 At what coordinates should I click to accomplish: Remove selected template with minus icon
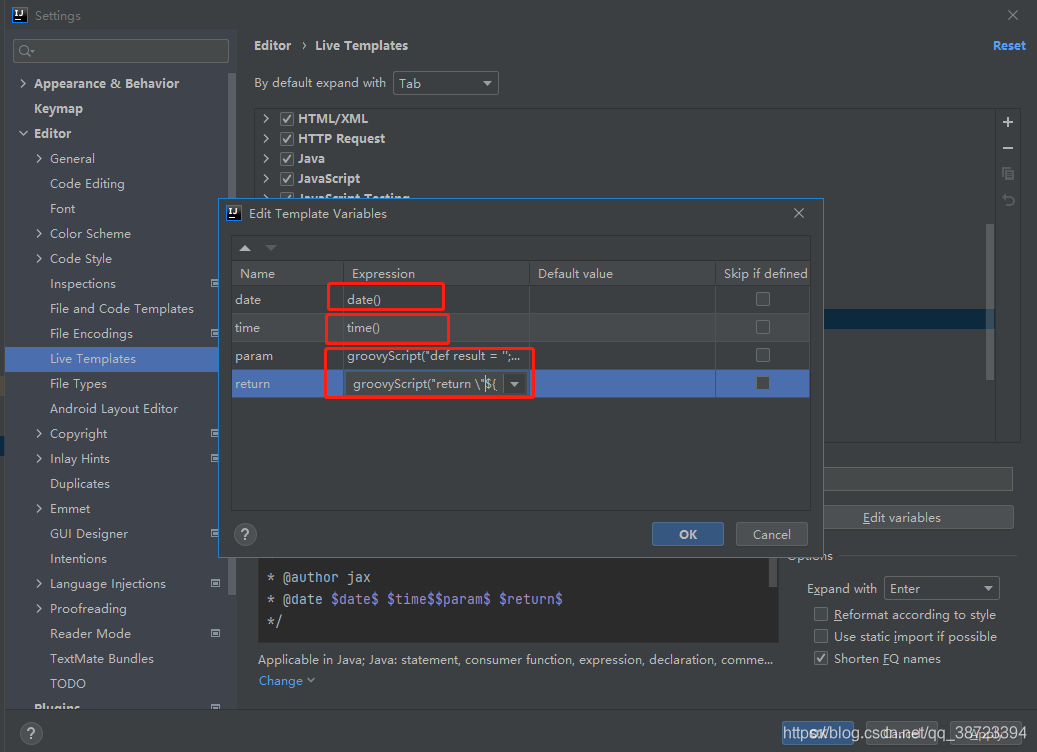coord(1007,148)
